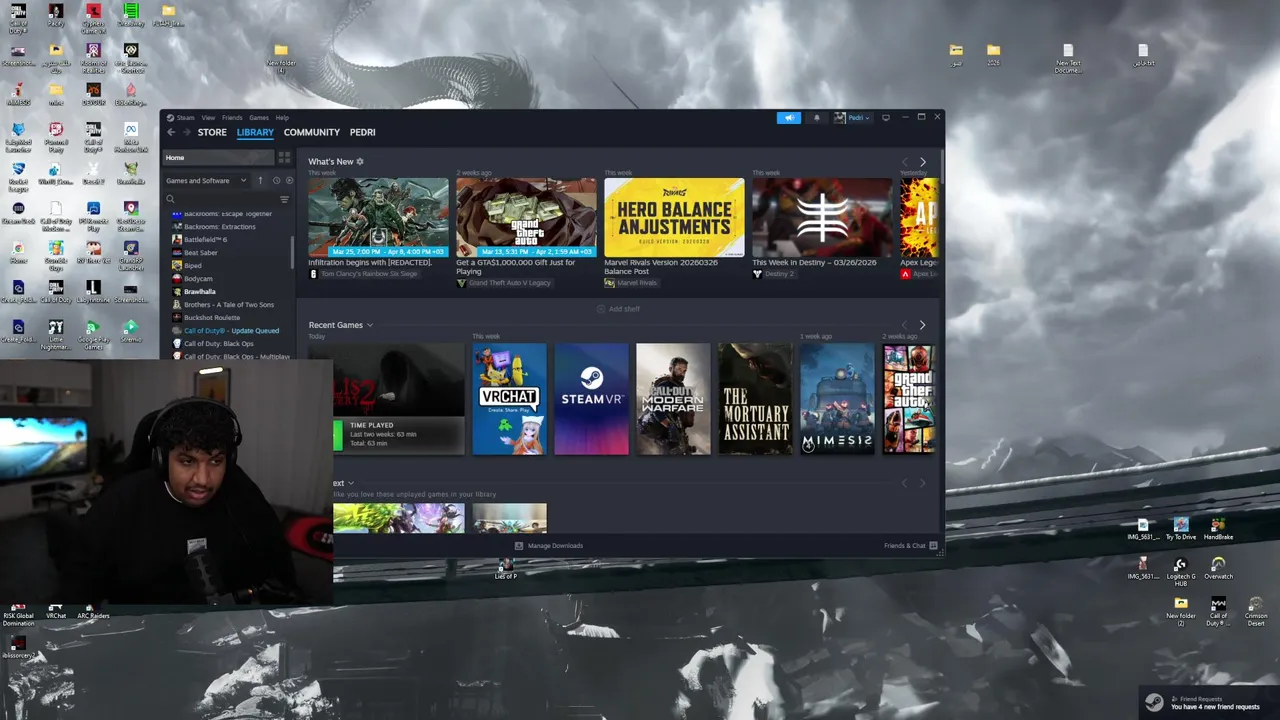
Task: Click the Add shelf button
Action: tap(618, 309)
